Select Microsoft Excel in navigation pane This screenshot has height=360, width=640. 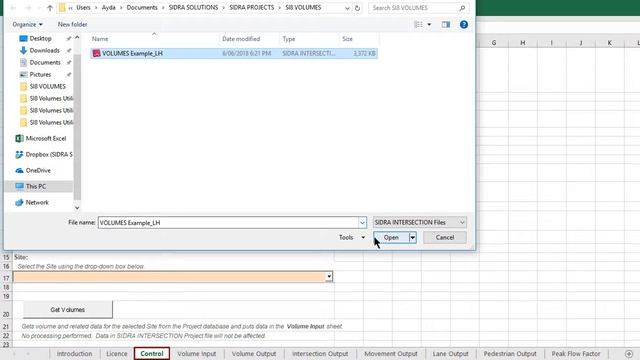46,138
